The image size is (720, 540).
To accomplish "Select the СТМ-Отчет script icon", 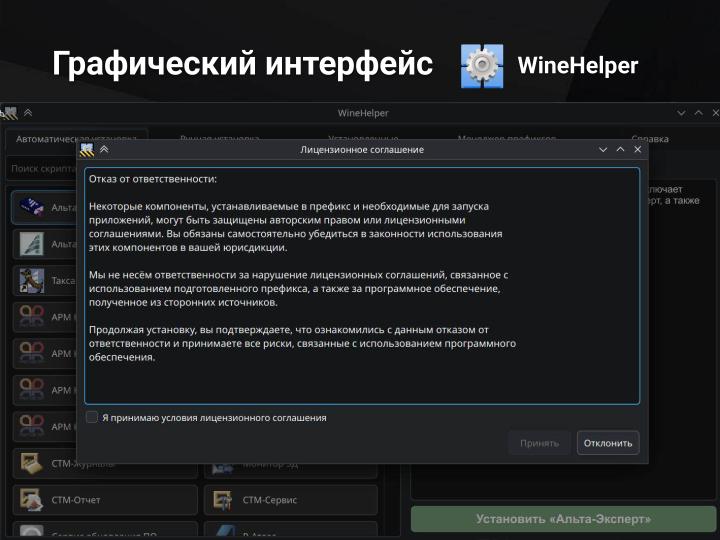I will point(32,500).
